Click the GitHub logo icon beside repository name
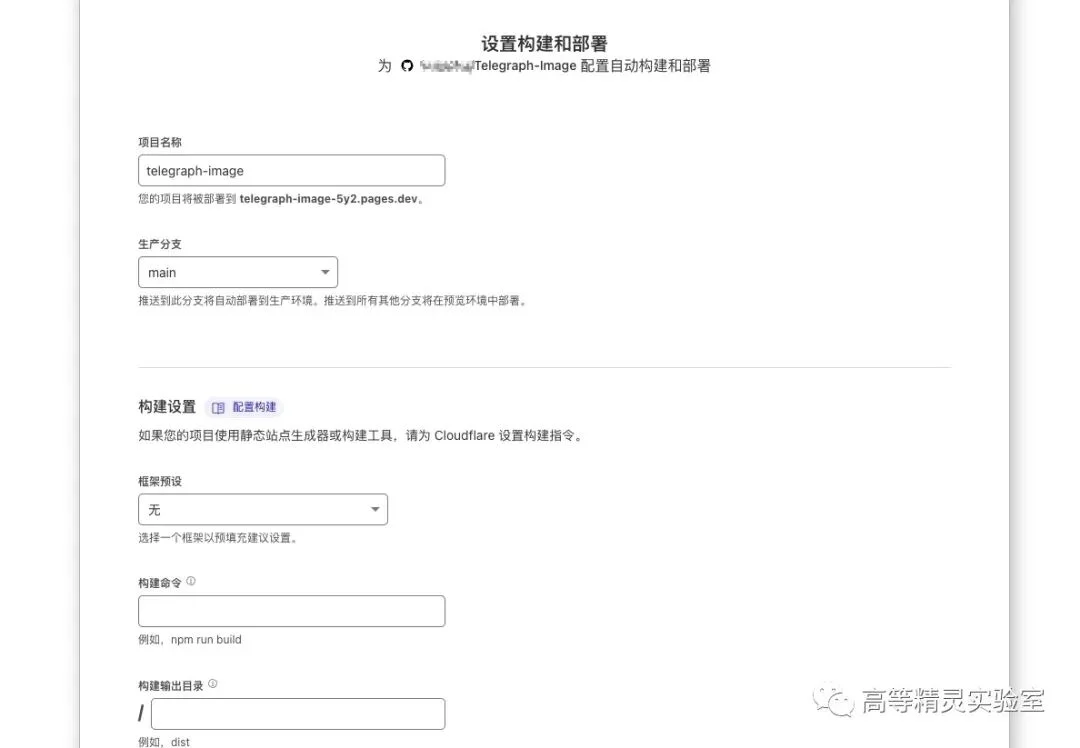 (x=407, y=66)
